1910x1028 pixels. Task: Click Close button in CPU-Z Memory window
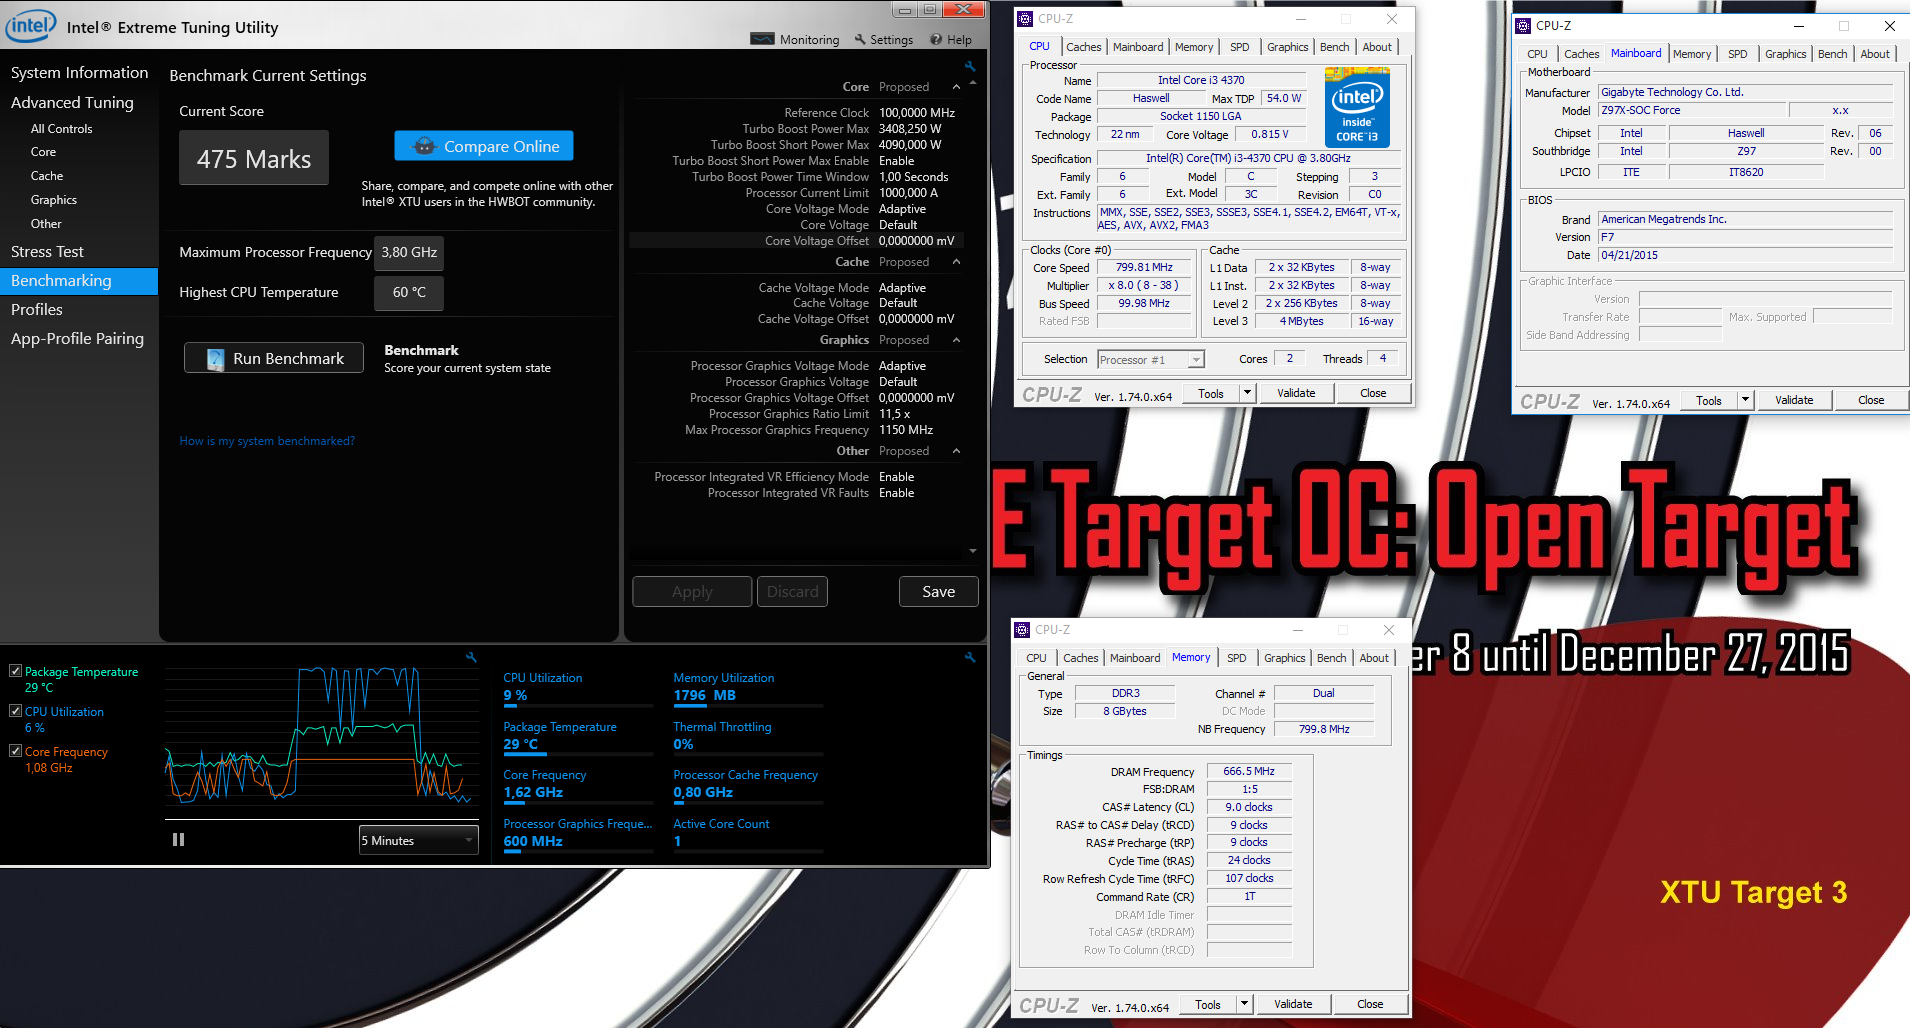(1370, 1004)
